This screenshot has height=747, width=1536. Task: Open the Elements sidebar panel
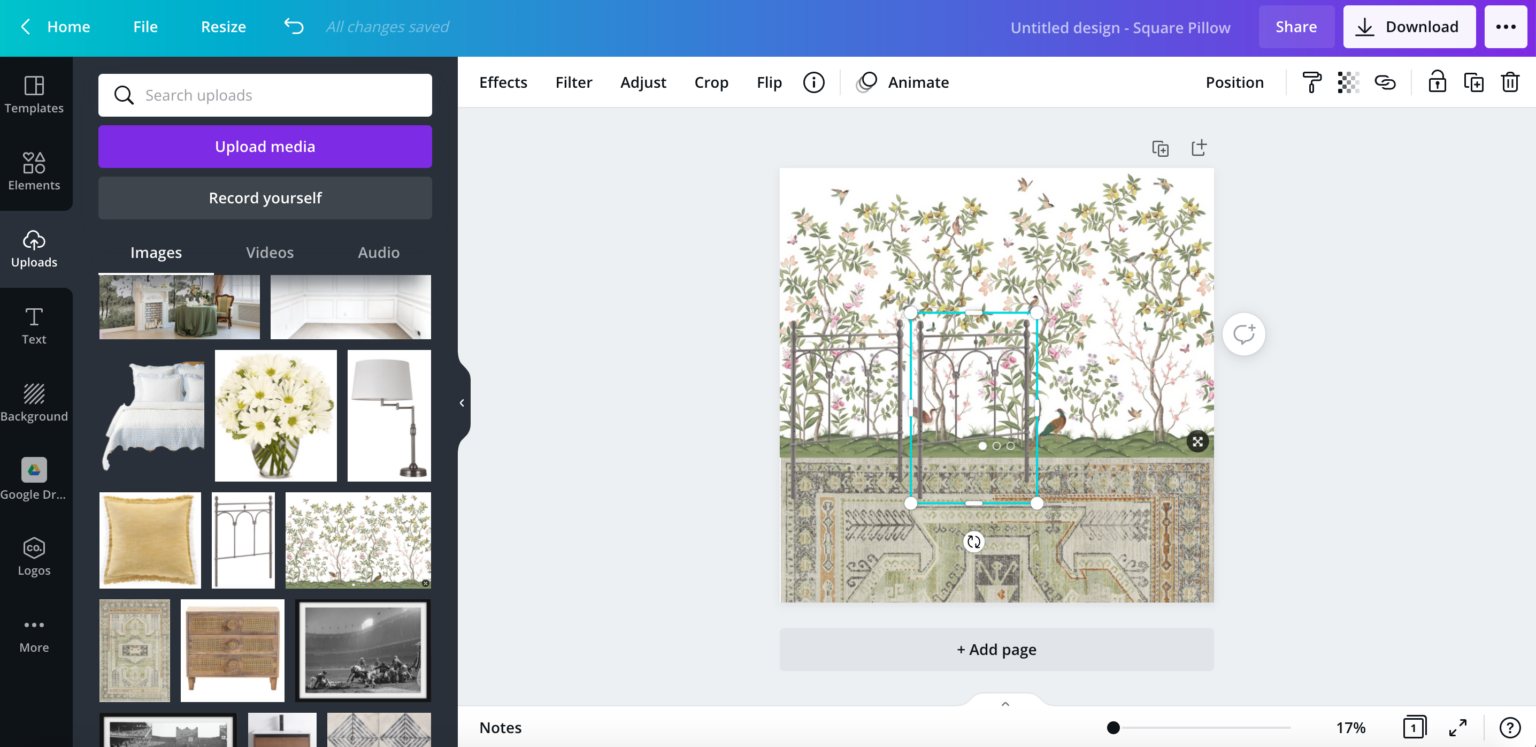click(x=34, y=172)
